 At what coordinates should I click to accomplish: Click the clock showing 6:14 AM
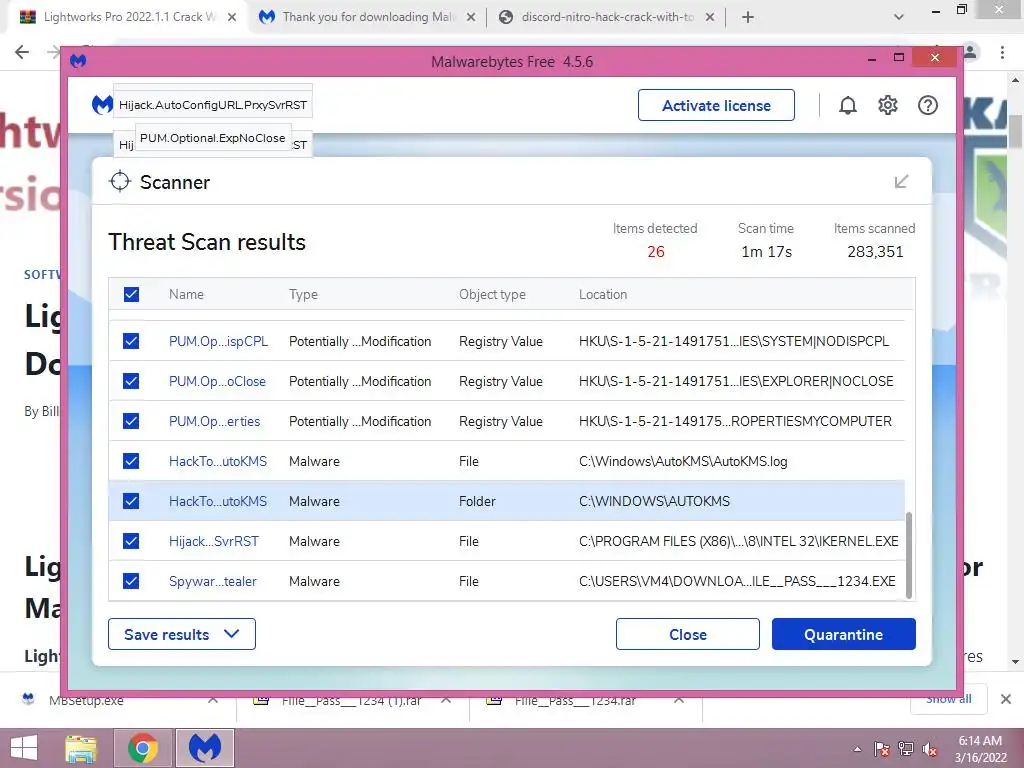[980, 741]
